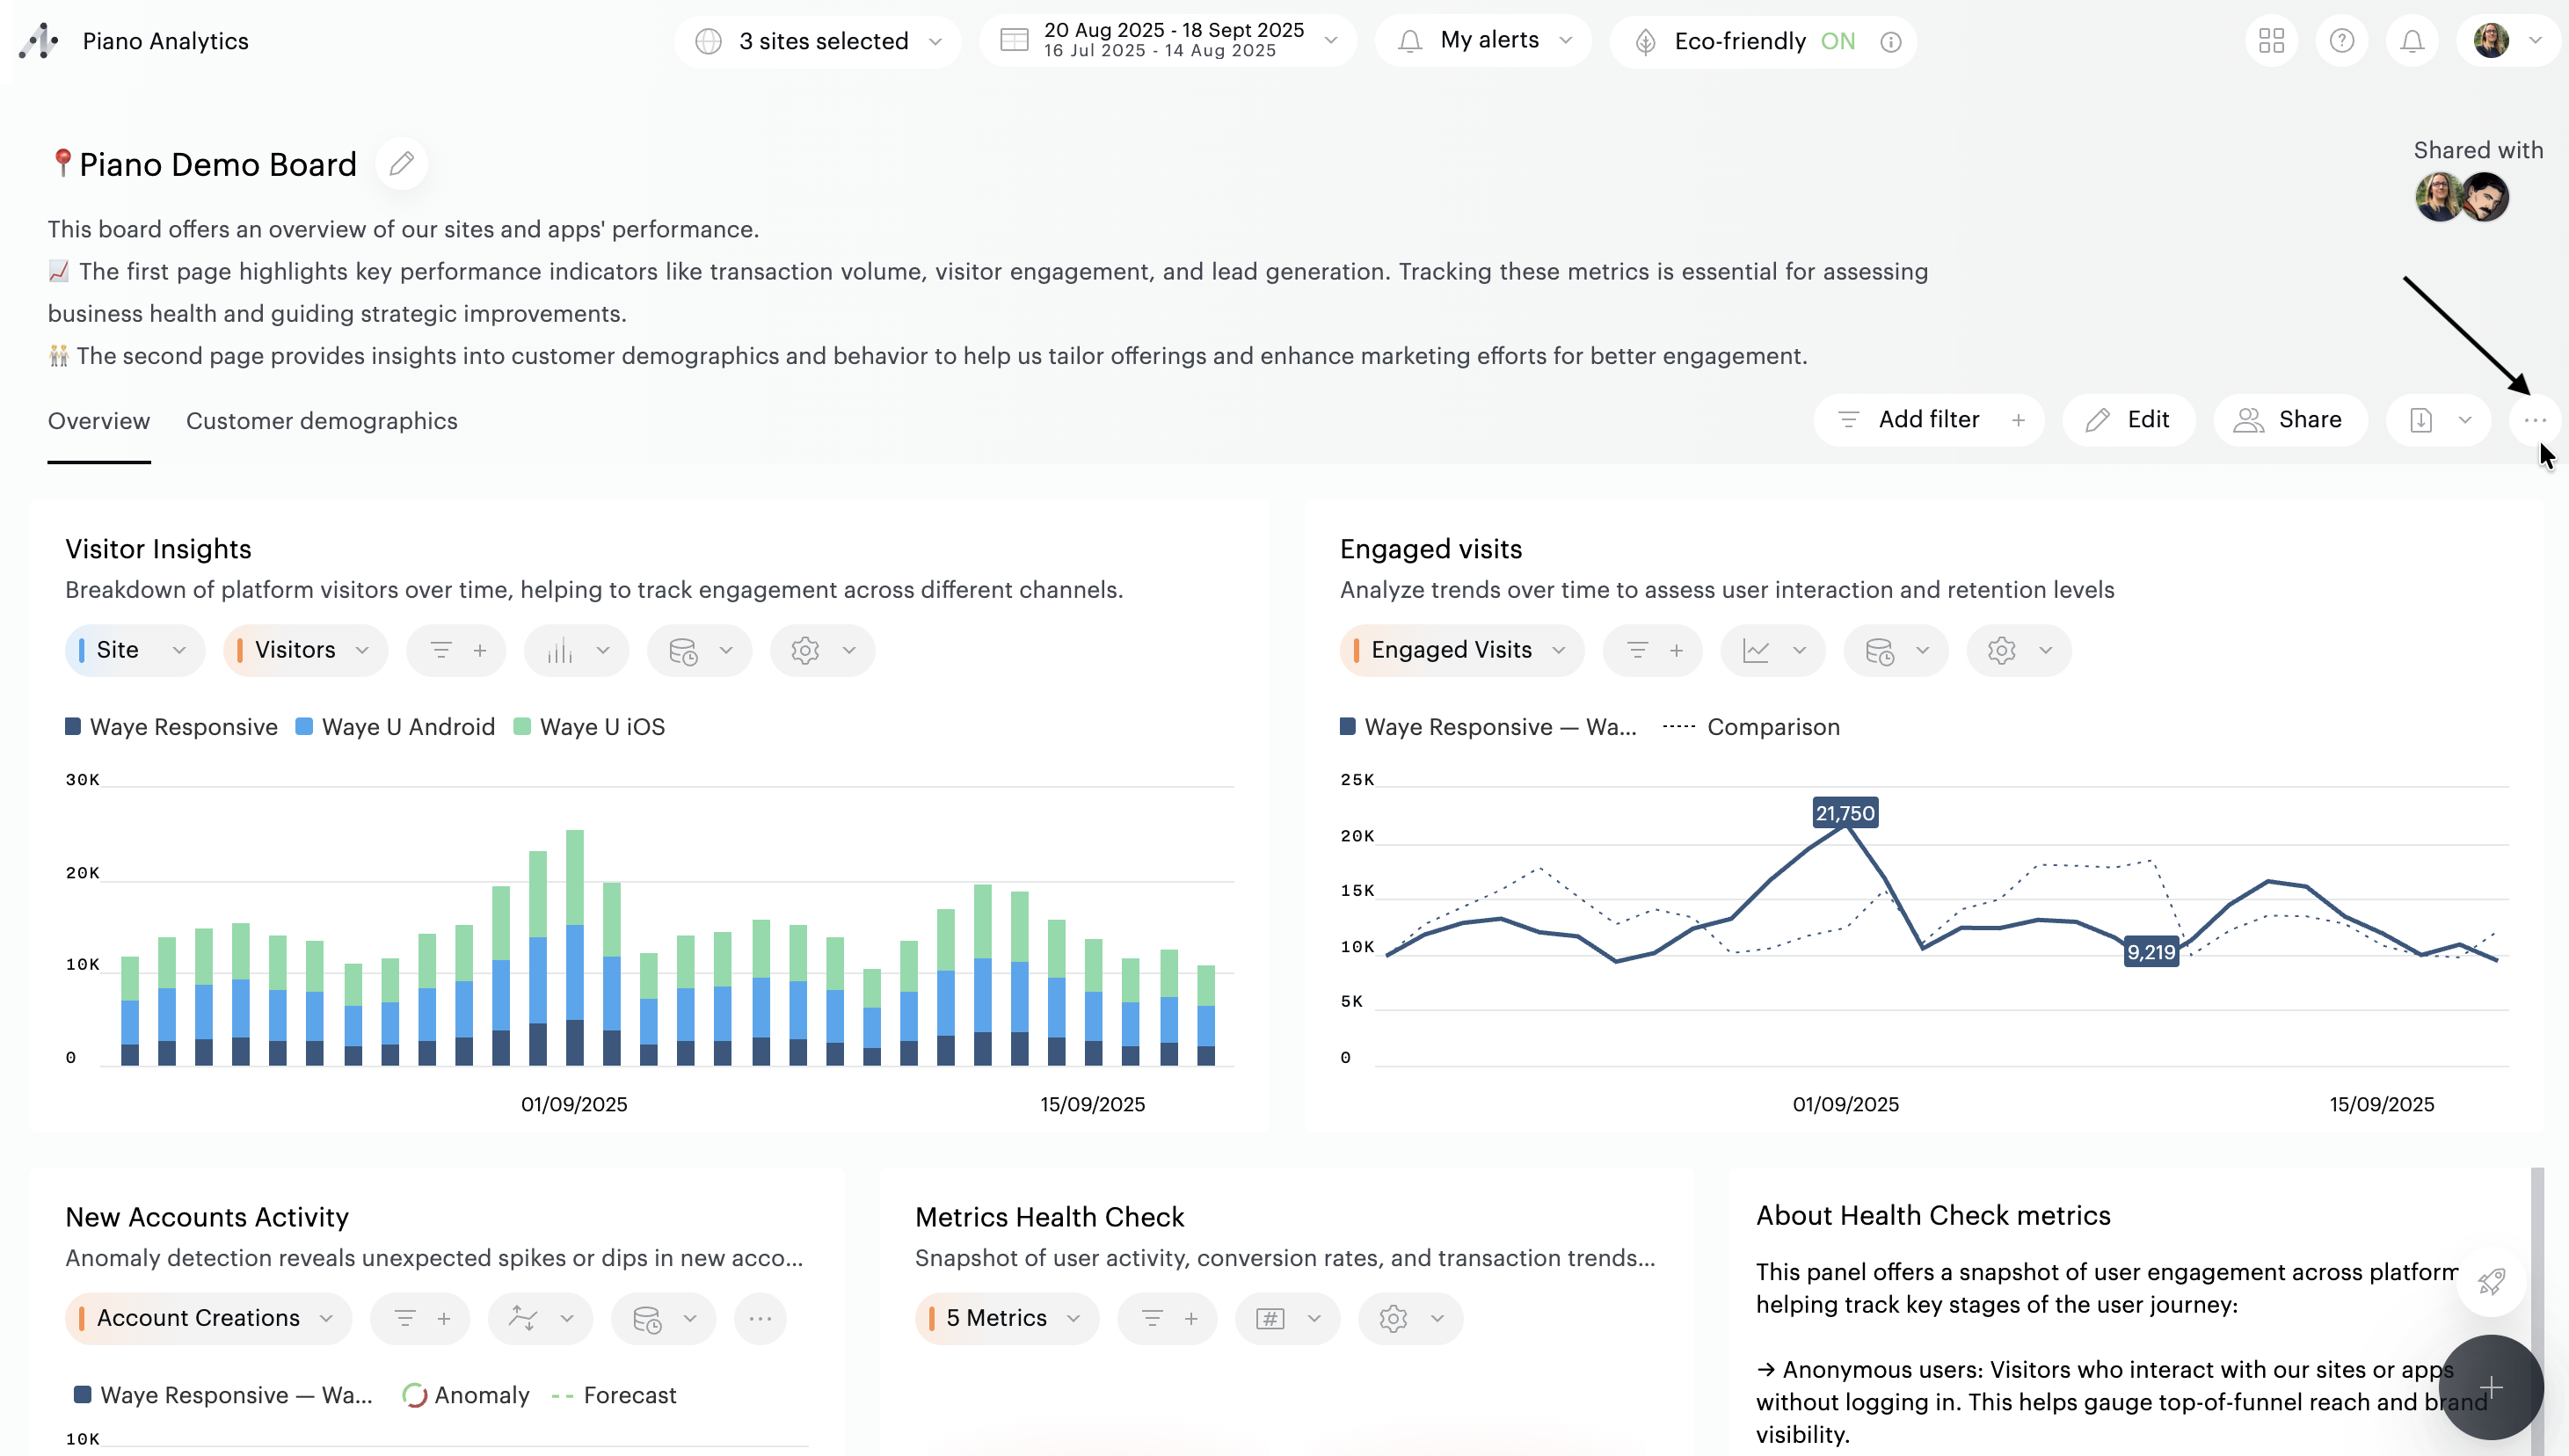Open the apps grid icon in the header

tap(2271, 41)
